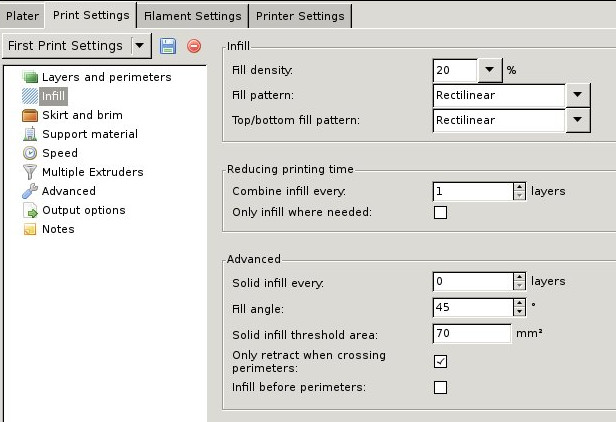This screenshot has width=616, height=422.
Task: Switch to the Filament Settings tab
Action: pos(192,16)
